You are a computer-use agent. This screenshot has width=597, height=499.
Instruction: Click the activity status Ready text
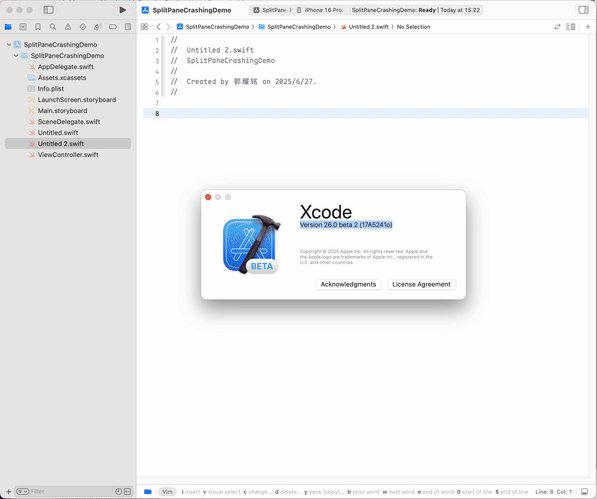(x=427, y=10)
